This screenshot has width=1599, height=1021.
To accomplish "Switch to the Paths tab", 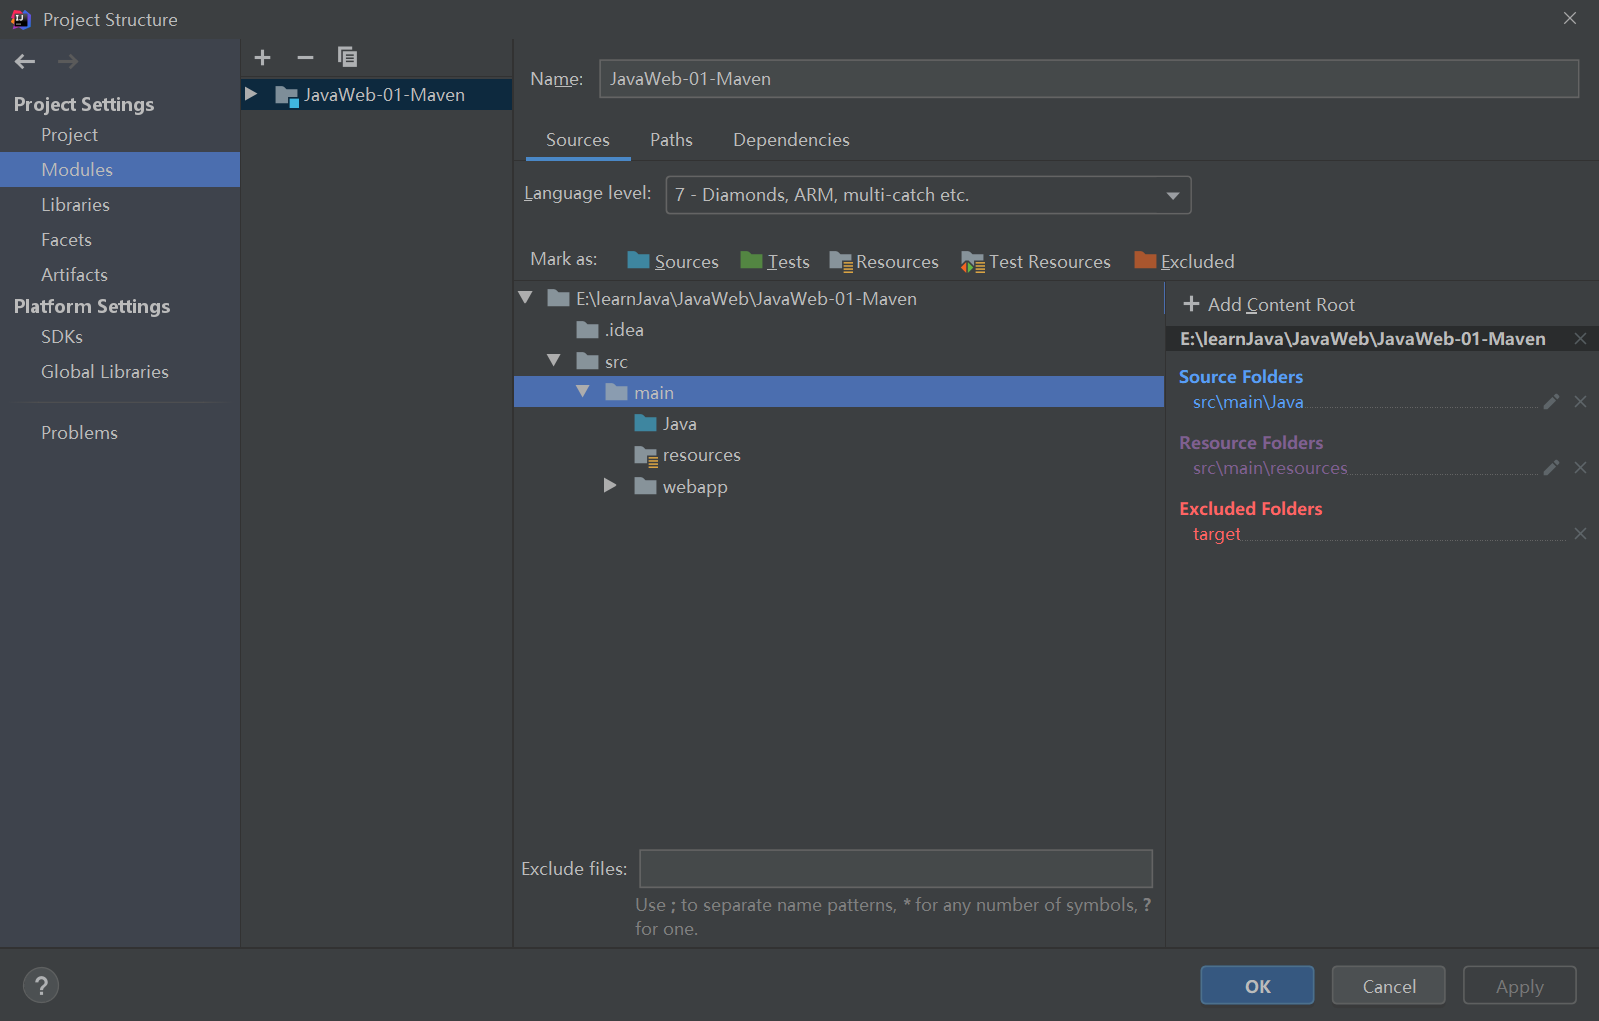I will tap(671, 140).
